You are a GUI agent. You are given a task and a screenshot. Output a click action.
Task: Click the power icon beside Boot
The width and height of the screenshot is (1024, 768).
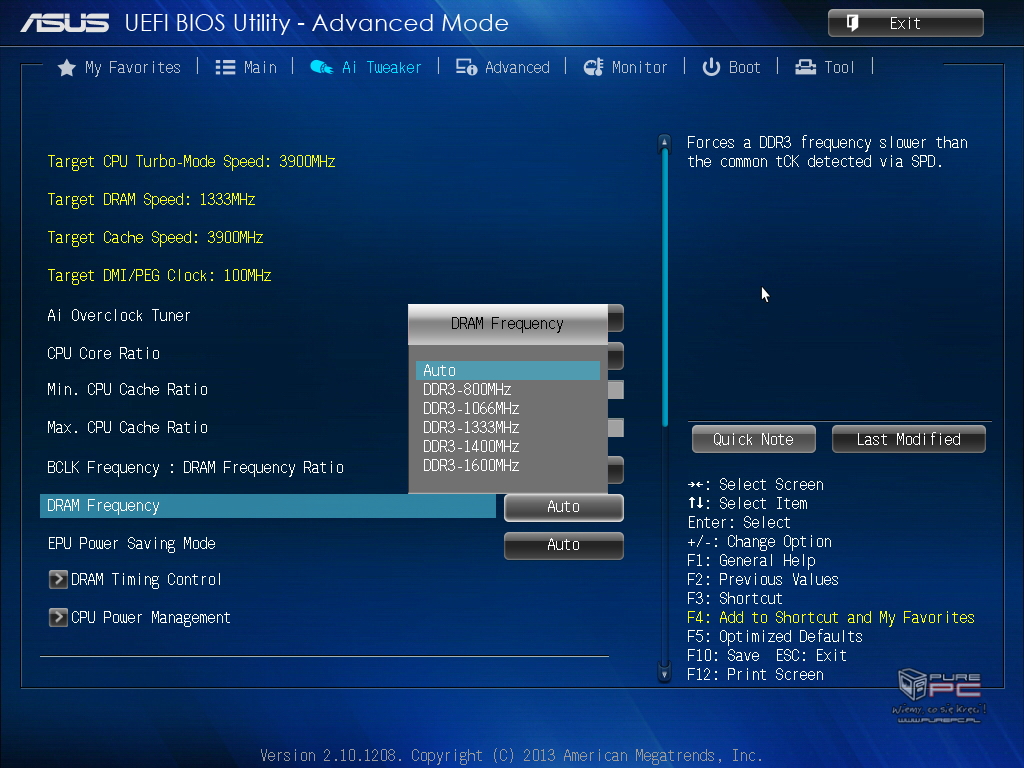pyautogui.click(x=711, y=68)
